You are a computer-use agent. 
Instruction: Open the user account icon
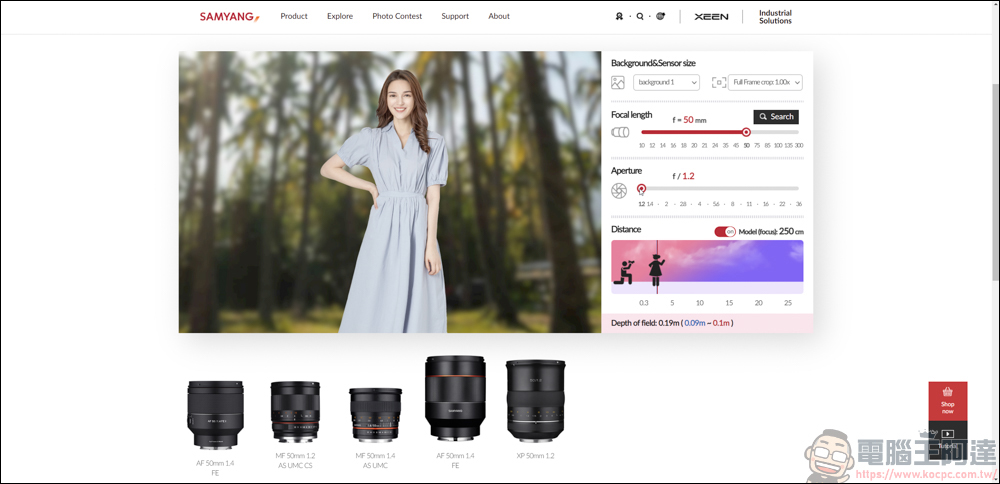click(x=619, y=17)
